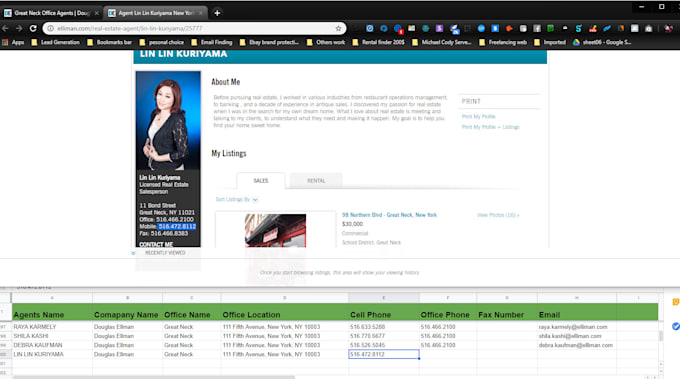Bookmark page using the star icon
Viewport: 680px width, 379px height.
point(338,28)
